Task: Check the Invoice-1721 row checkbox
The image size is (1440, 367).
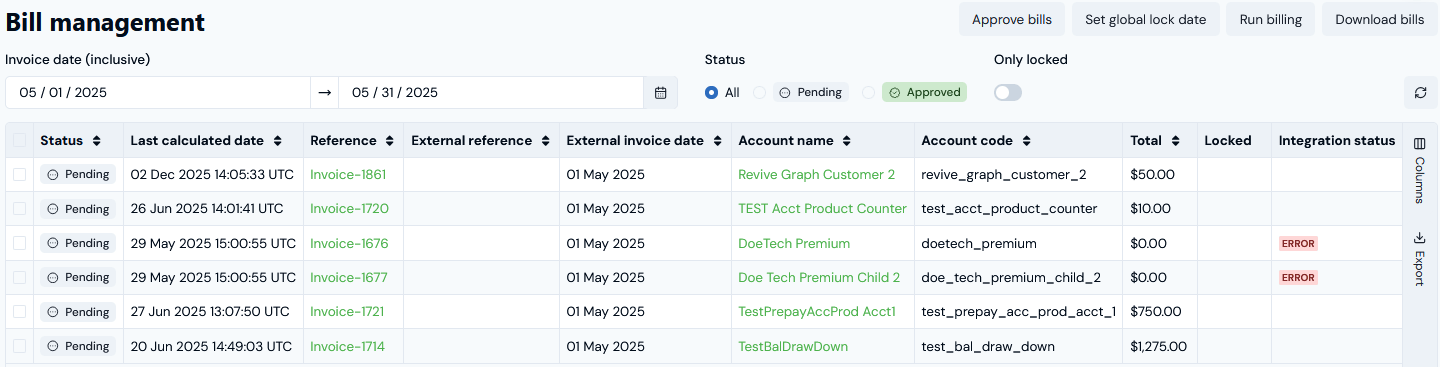Action: (x=20, y=312)
